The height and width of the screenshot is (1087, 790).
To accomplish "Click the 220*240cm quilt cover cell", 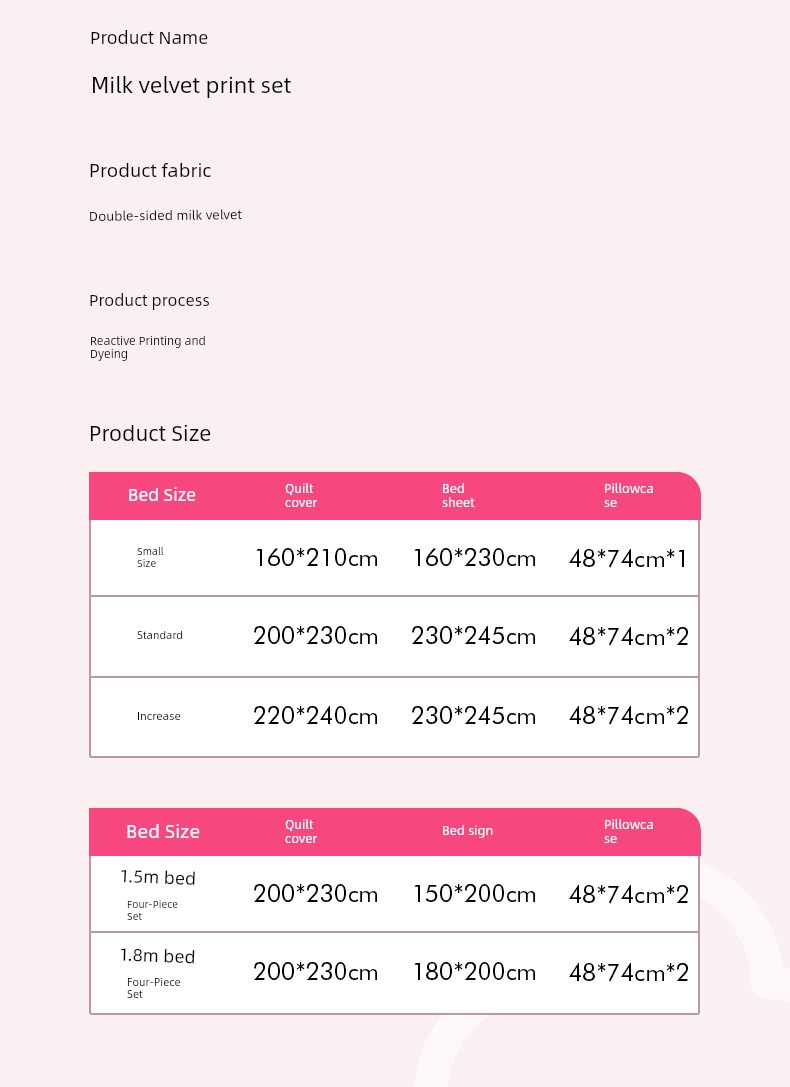I will pyautogui.click(x=316, y=716).
